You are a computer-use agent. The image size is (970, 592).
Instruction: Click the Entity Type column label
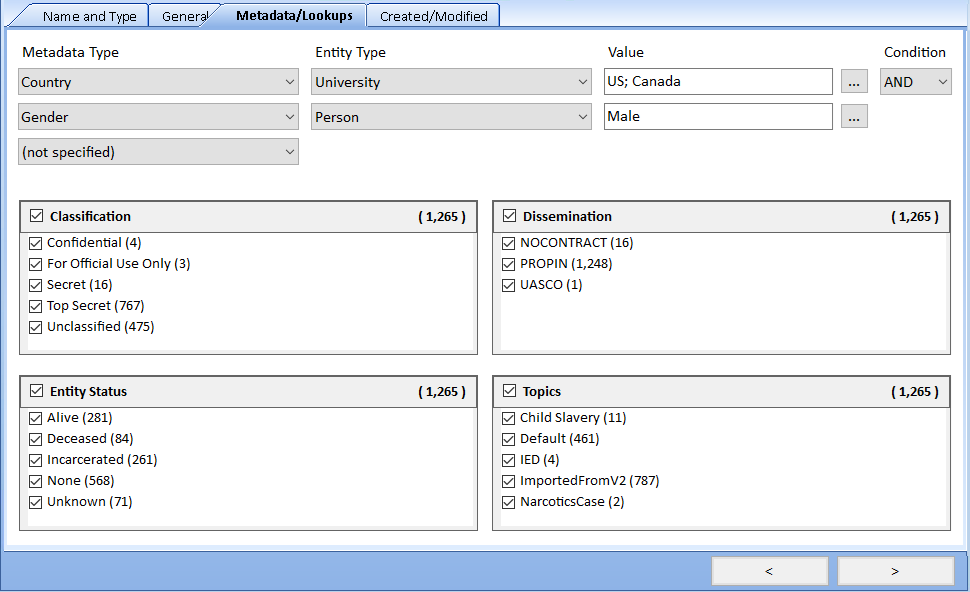pos(350,53)
